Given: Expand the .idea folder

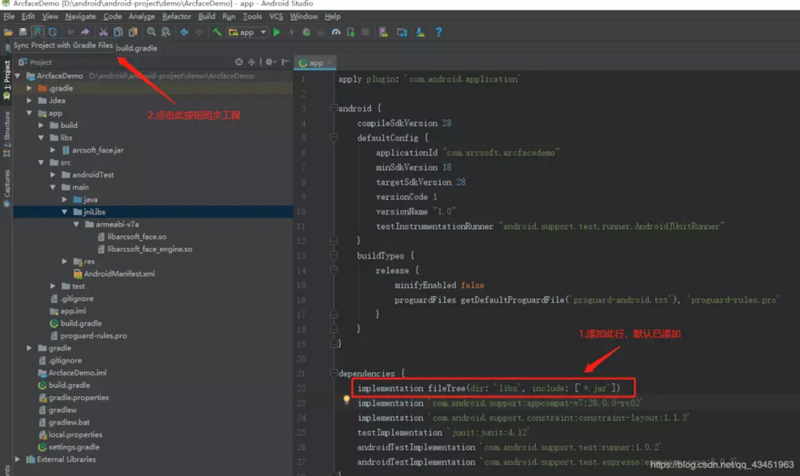Looking at the screenshot, I should point(29,101).
